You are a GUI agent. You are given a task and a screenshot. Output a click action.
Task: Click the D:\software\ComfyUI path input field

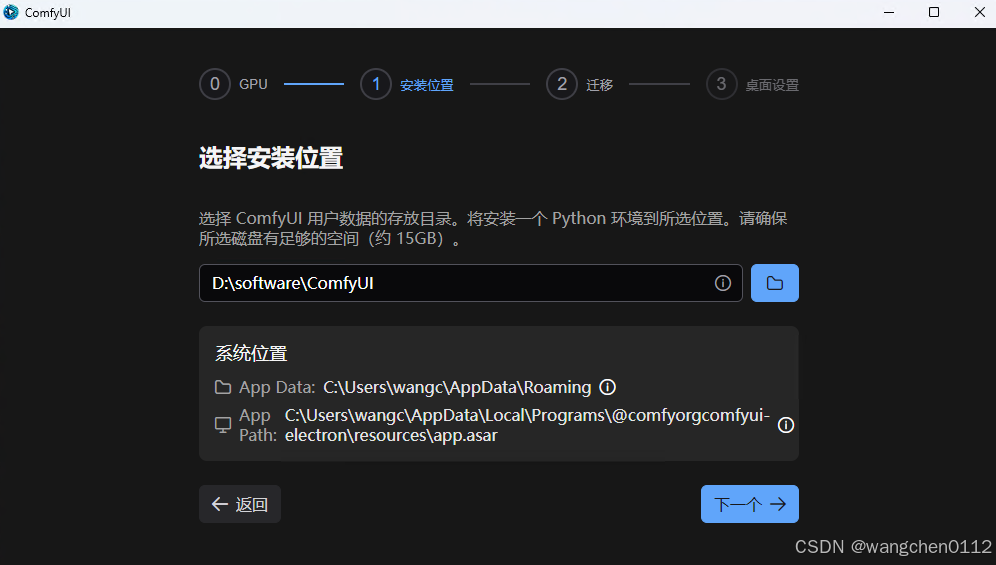click(x=471, y=283)
